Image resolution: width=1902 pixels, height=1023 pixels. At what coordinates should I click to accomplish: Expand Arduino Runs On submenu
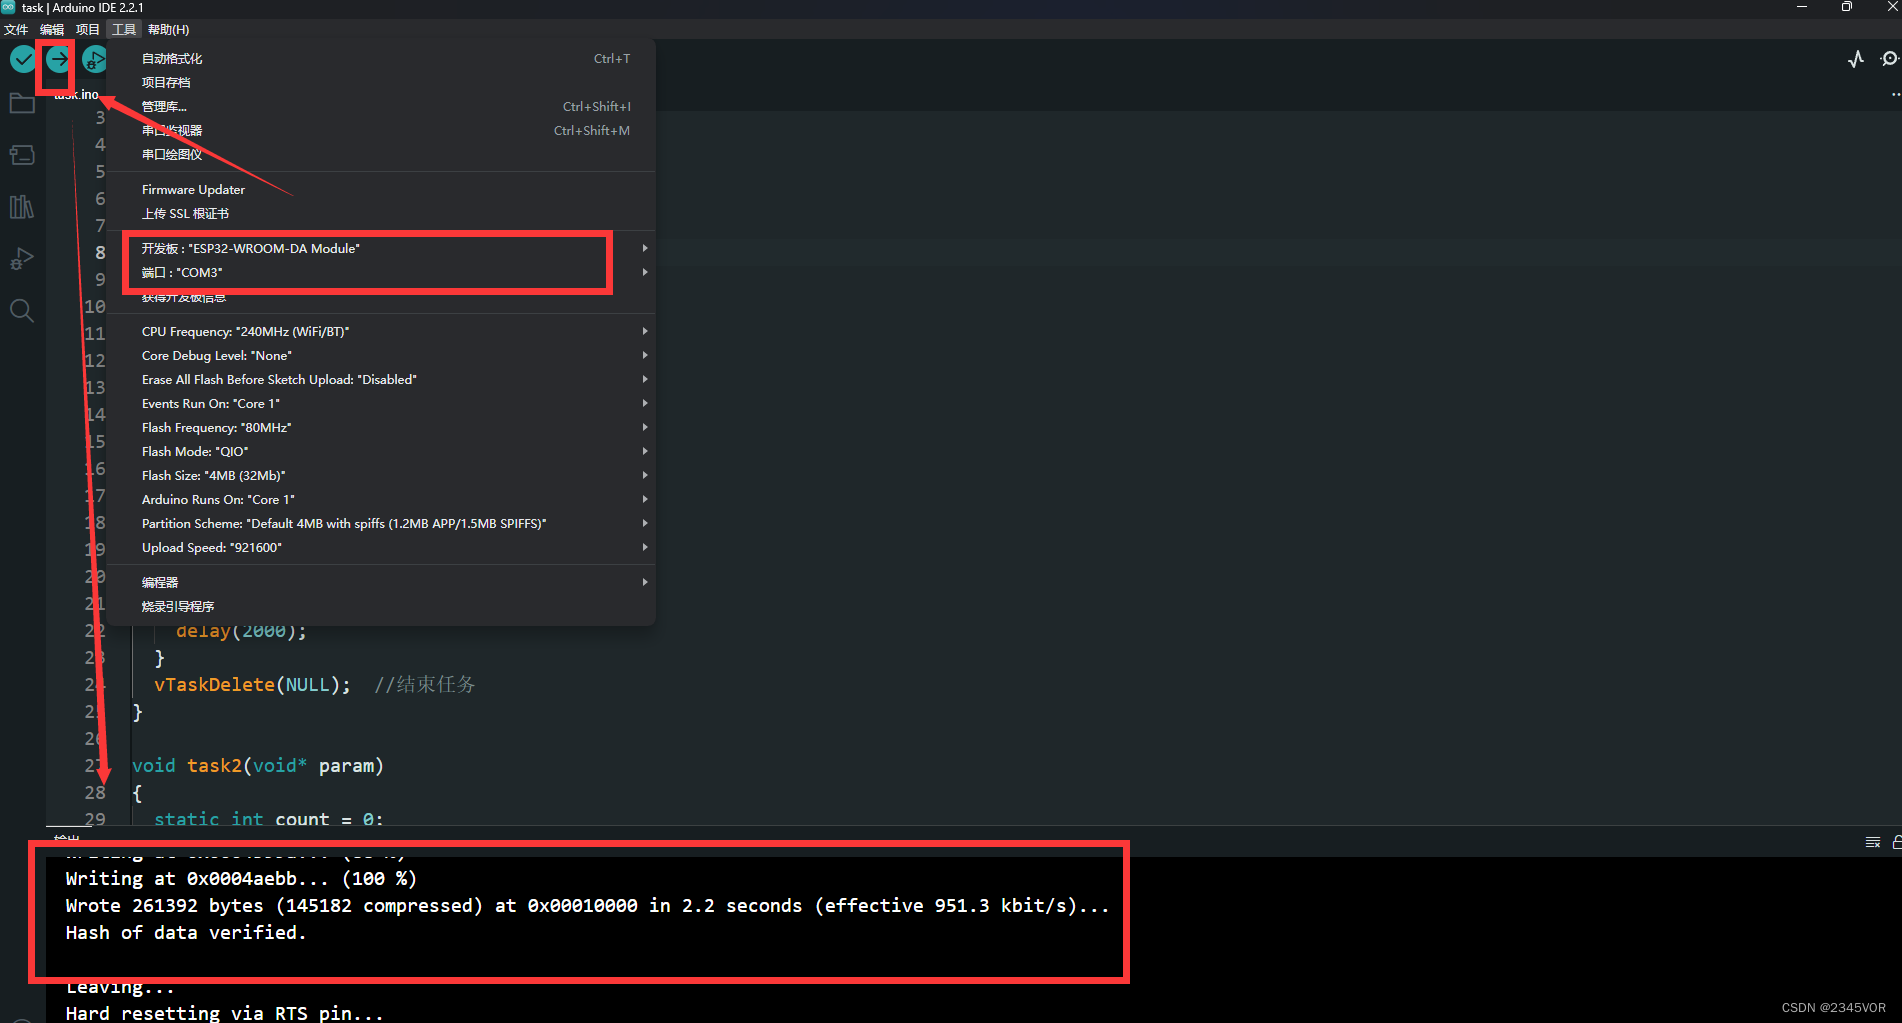pyautogui.click(x=381, y=500)
